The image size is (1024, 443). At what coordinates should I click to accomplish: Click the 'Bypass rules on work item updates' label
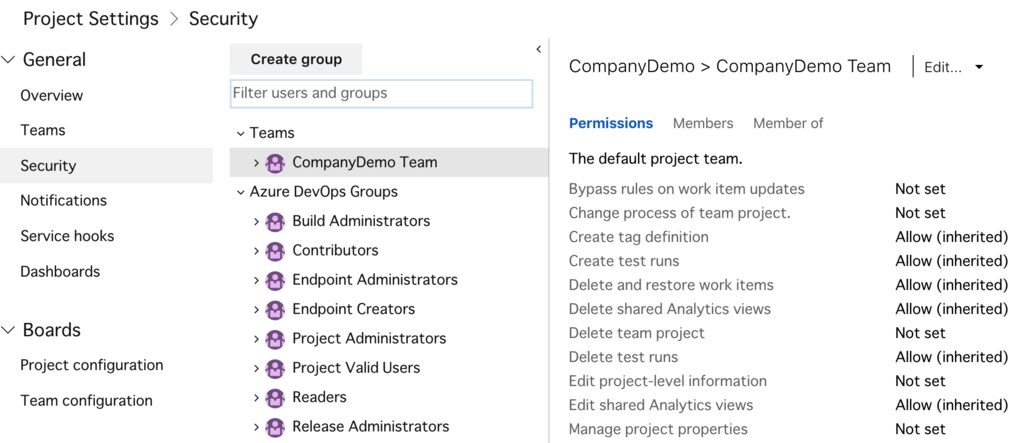click(686, 189)
